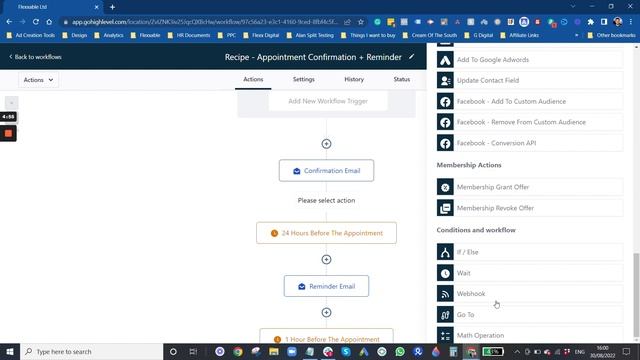Expand the Actions dropdown
The image size is (640, 360).
tap(38, 80)
